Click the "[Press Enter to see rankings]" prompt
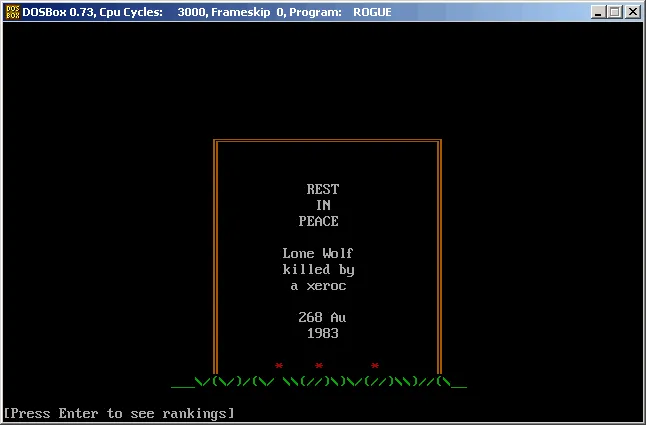The image size is (646, 425). pos(119,413)
